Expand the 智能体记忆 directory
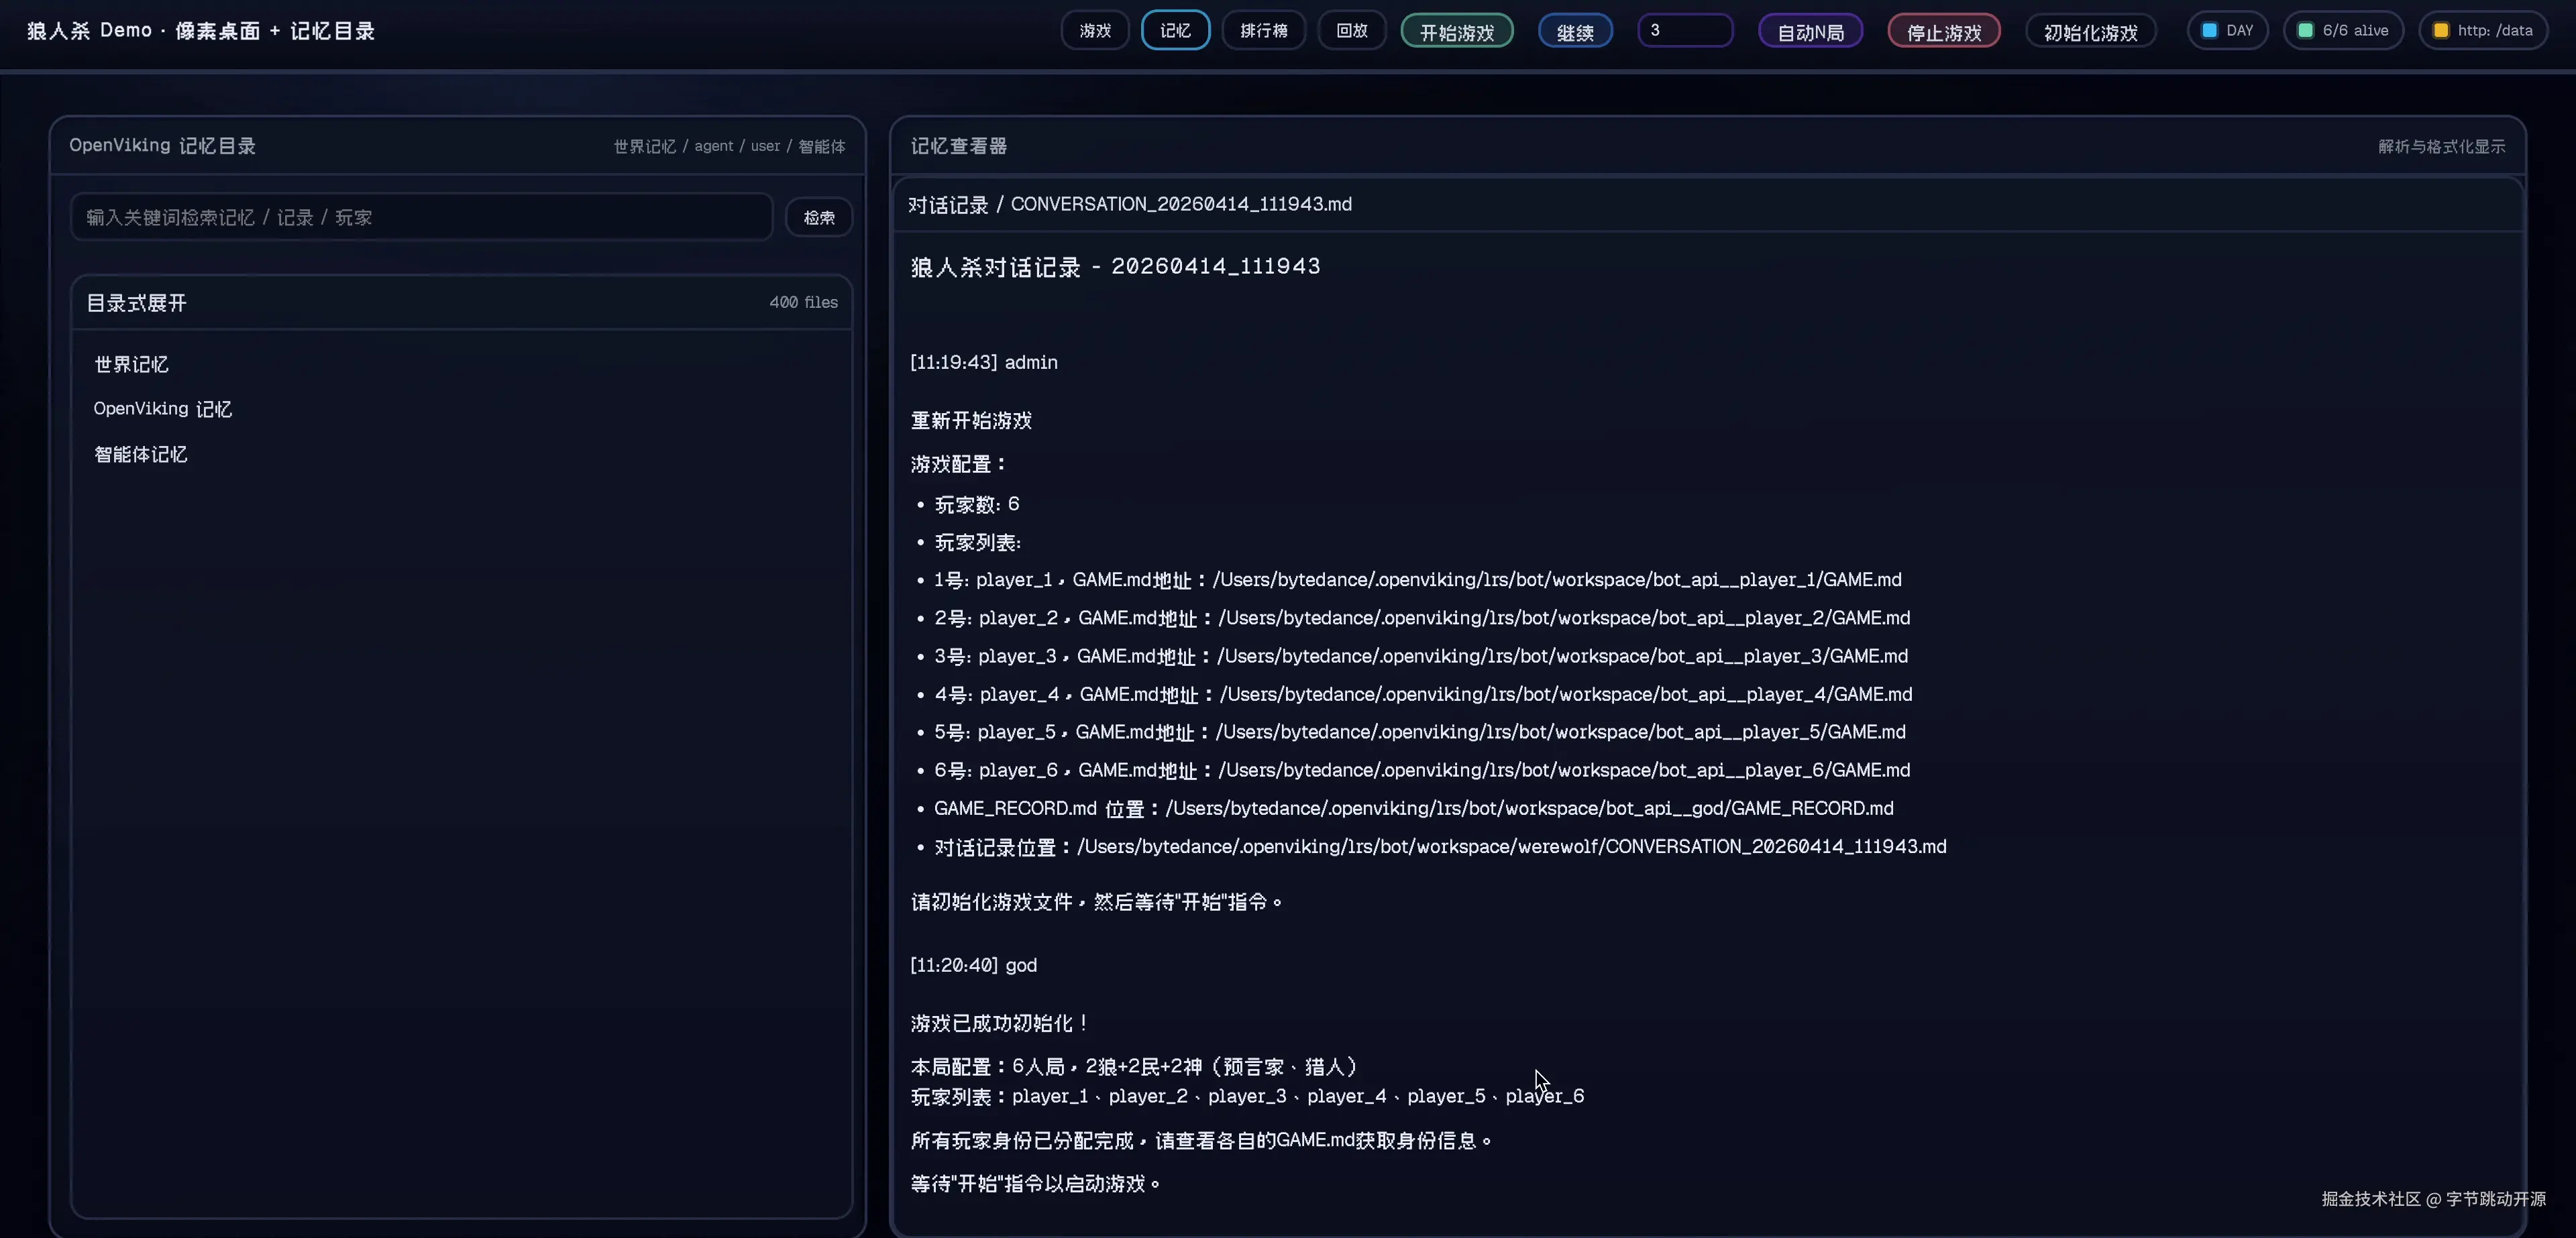This screenshot has width=2576, height=1238. 140,454
